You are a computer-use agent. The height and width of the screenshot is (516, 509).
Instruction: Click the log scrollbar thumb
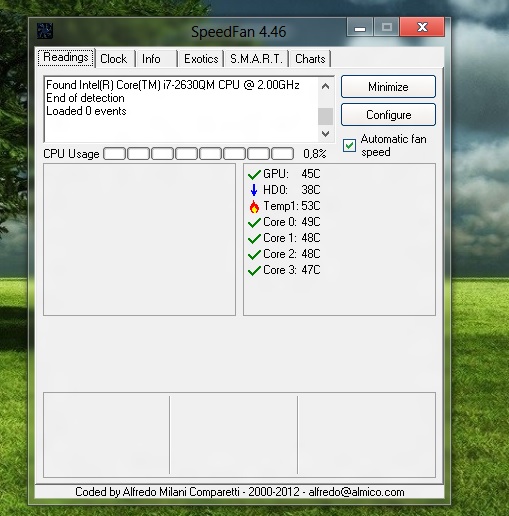point(325,116)
